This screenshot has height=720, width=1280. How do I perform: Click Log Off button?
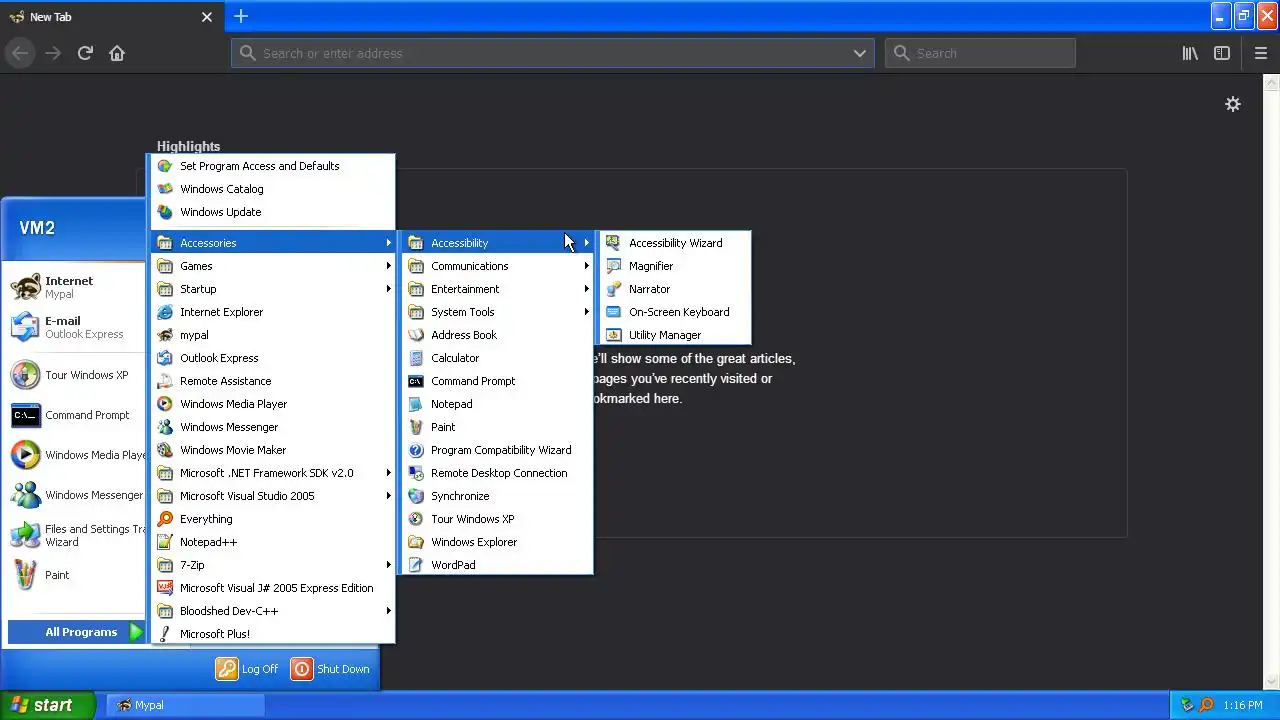pos(247,669)
